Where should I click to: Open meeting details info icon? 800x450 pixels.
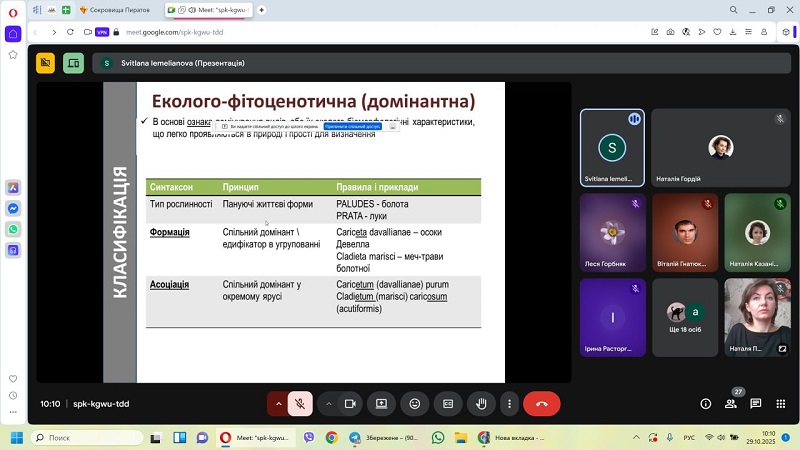pos(706,404)
